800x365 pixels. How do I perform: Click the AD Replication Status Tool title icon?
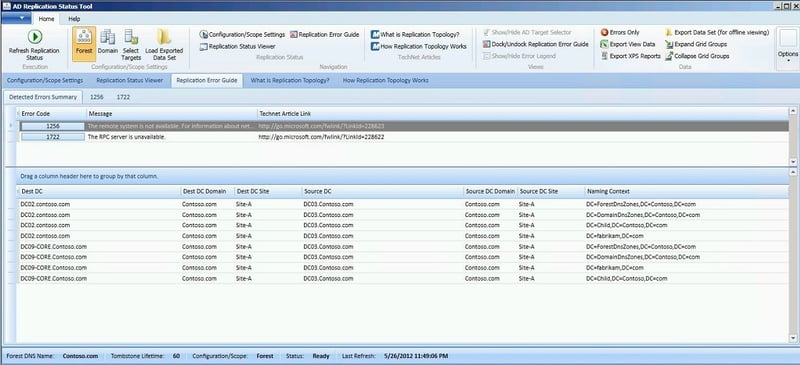(x=6, y=5)
